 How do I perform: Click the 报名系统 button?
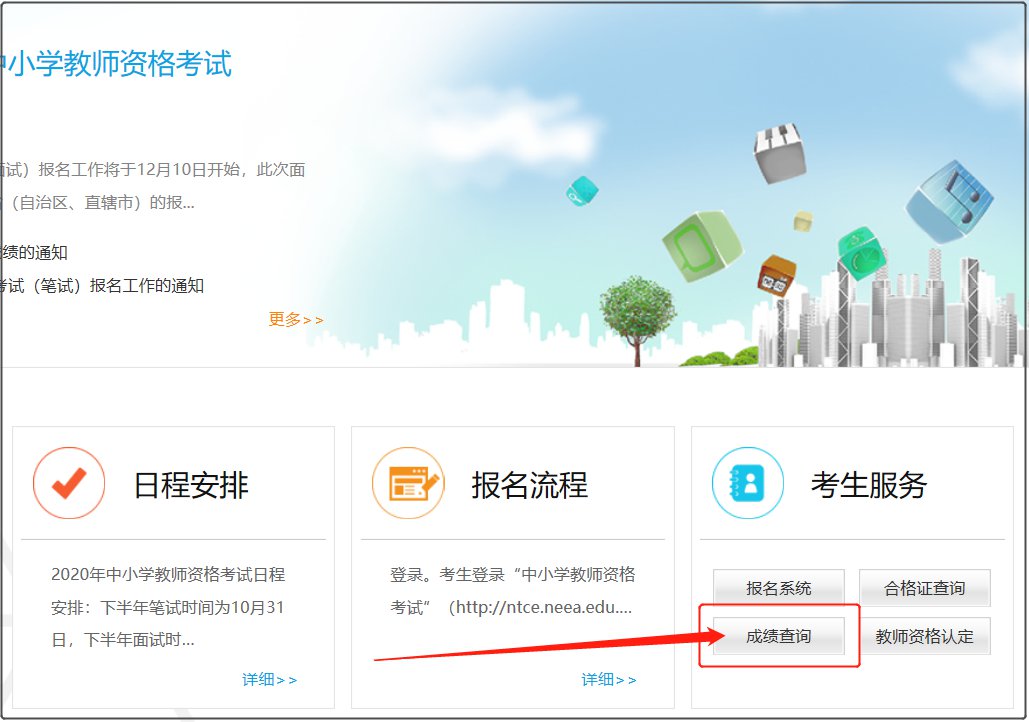[778, 588]
